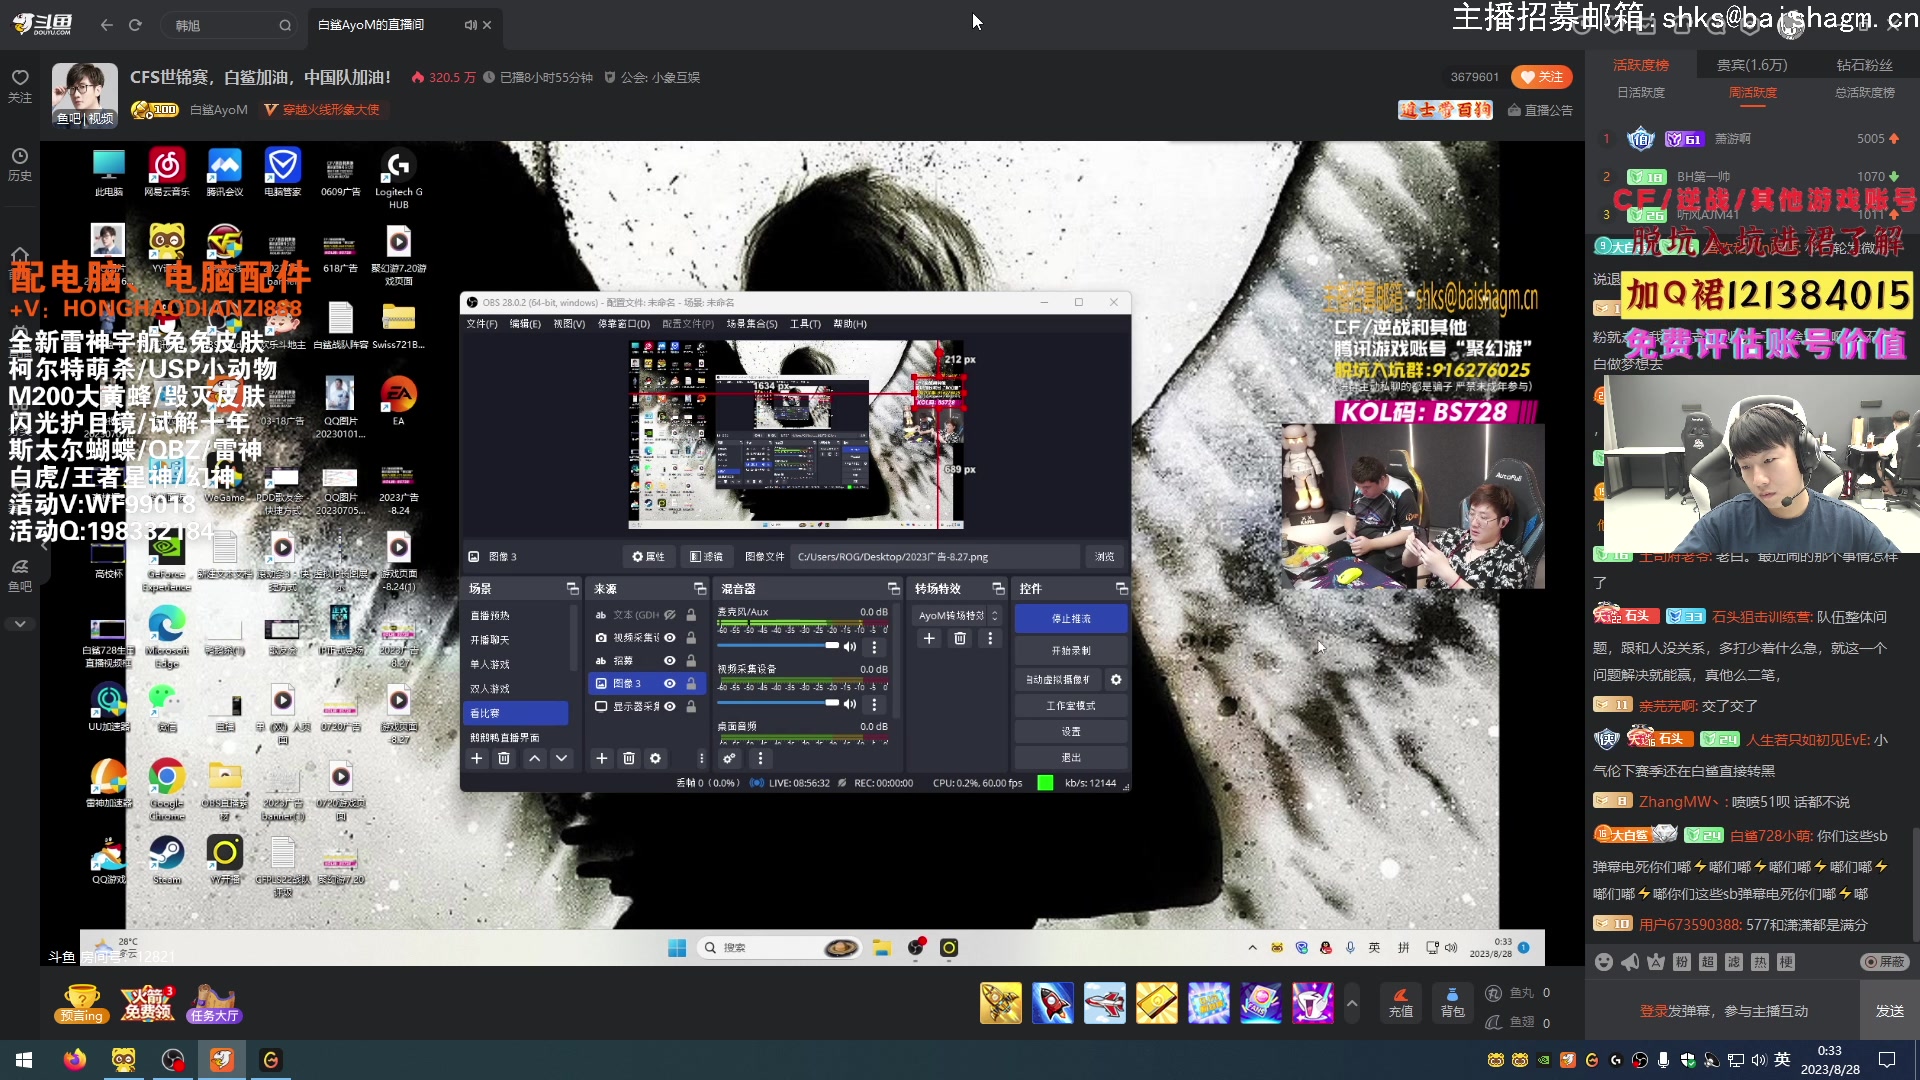This screenshot has height=1080, width=1920.
Task: Open transition three-dot menu in OBS 转场特效
Action: 990,639
